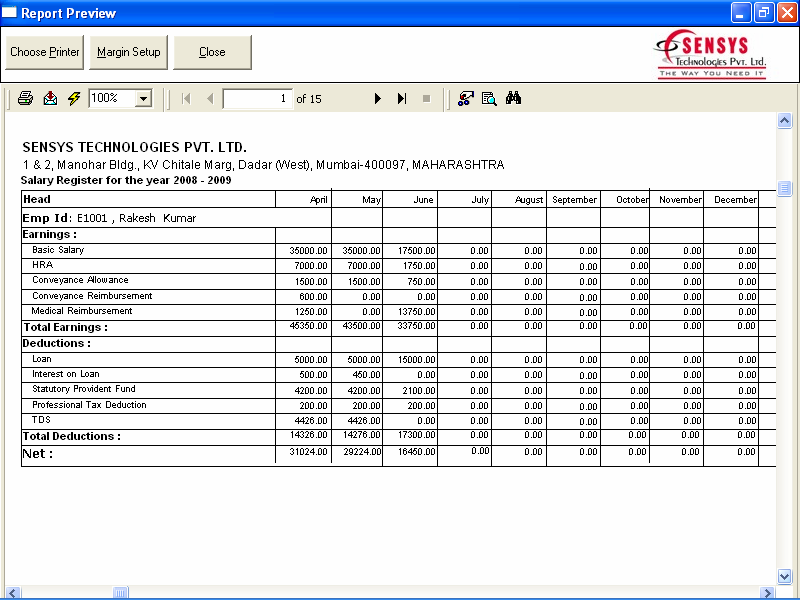Go to last page arrow
This screenshot has height=600, width=800.
coord(402,98)
